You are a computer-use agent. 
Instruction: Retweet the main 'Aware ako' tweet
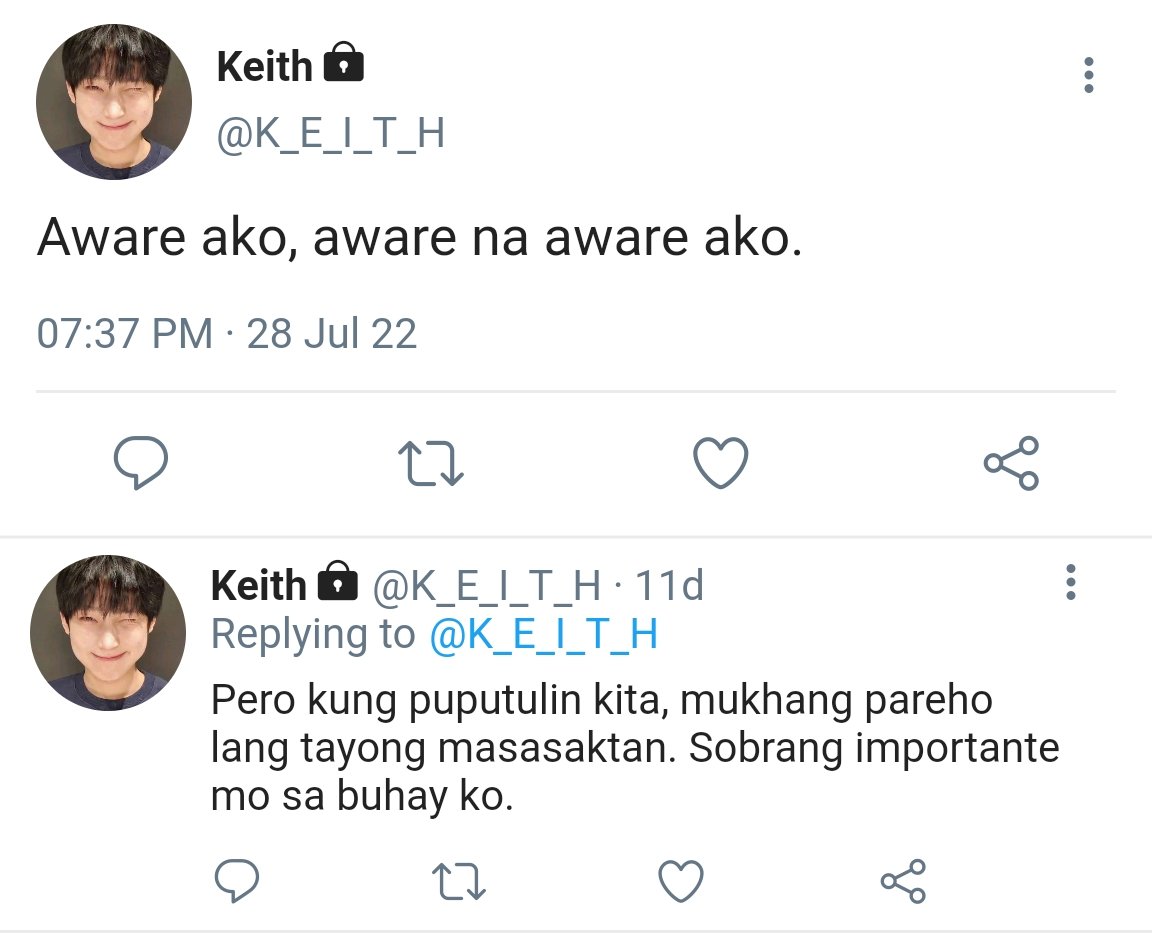(431, 463)
